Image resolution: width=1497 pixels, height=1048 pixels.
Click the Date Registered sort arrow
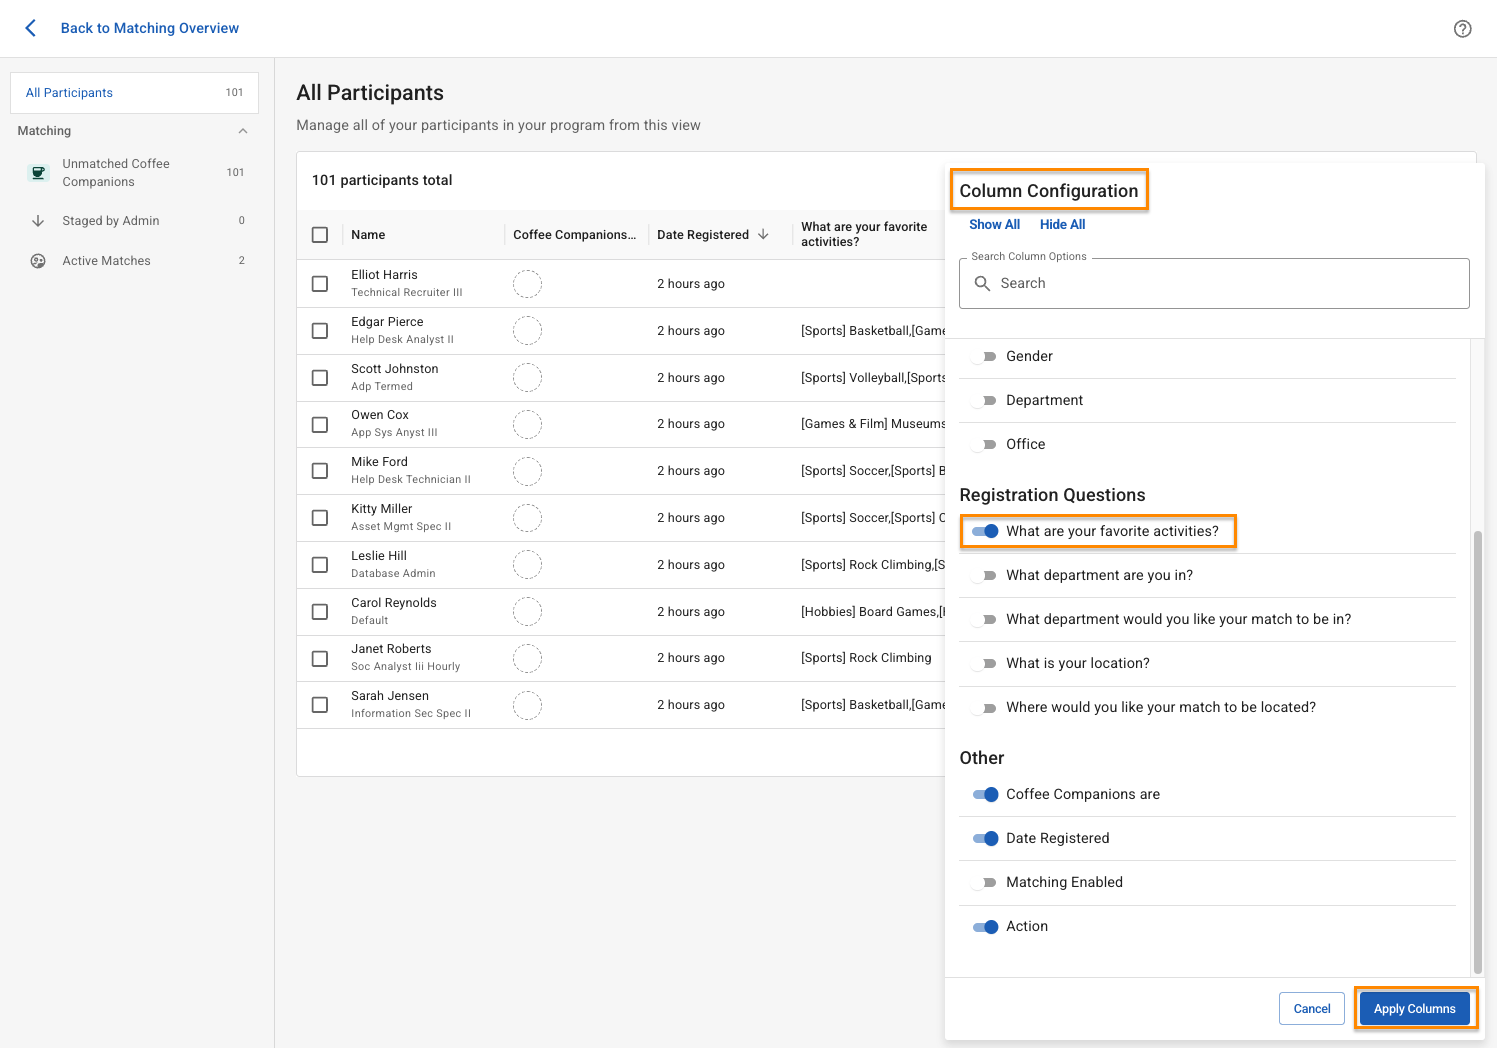click(763, 235)
